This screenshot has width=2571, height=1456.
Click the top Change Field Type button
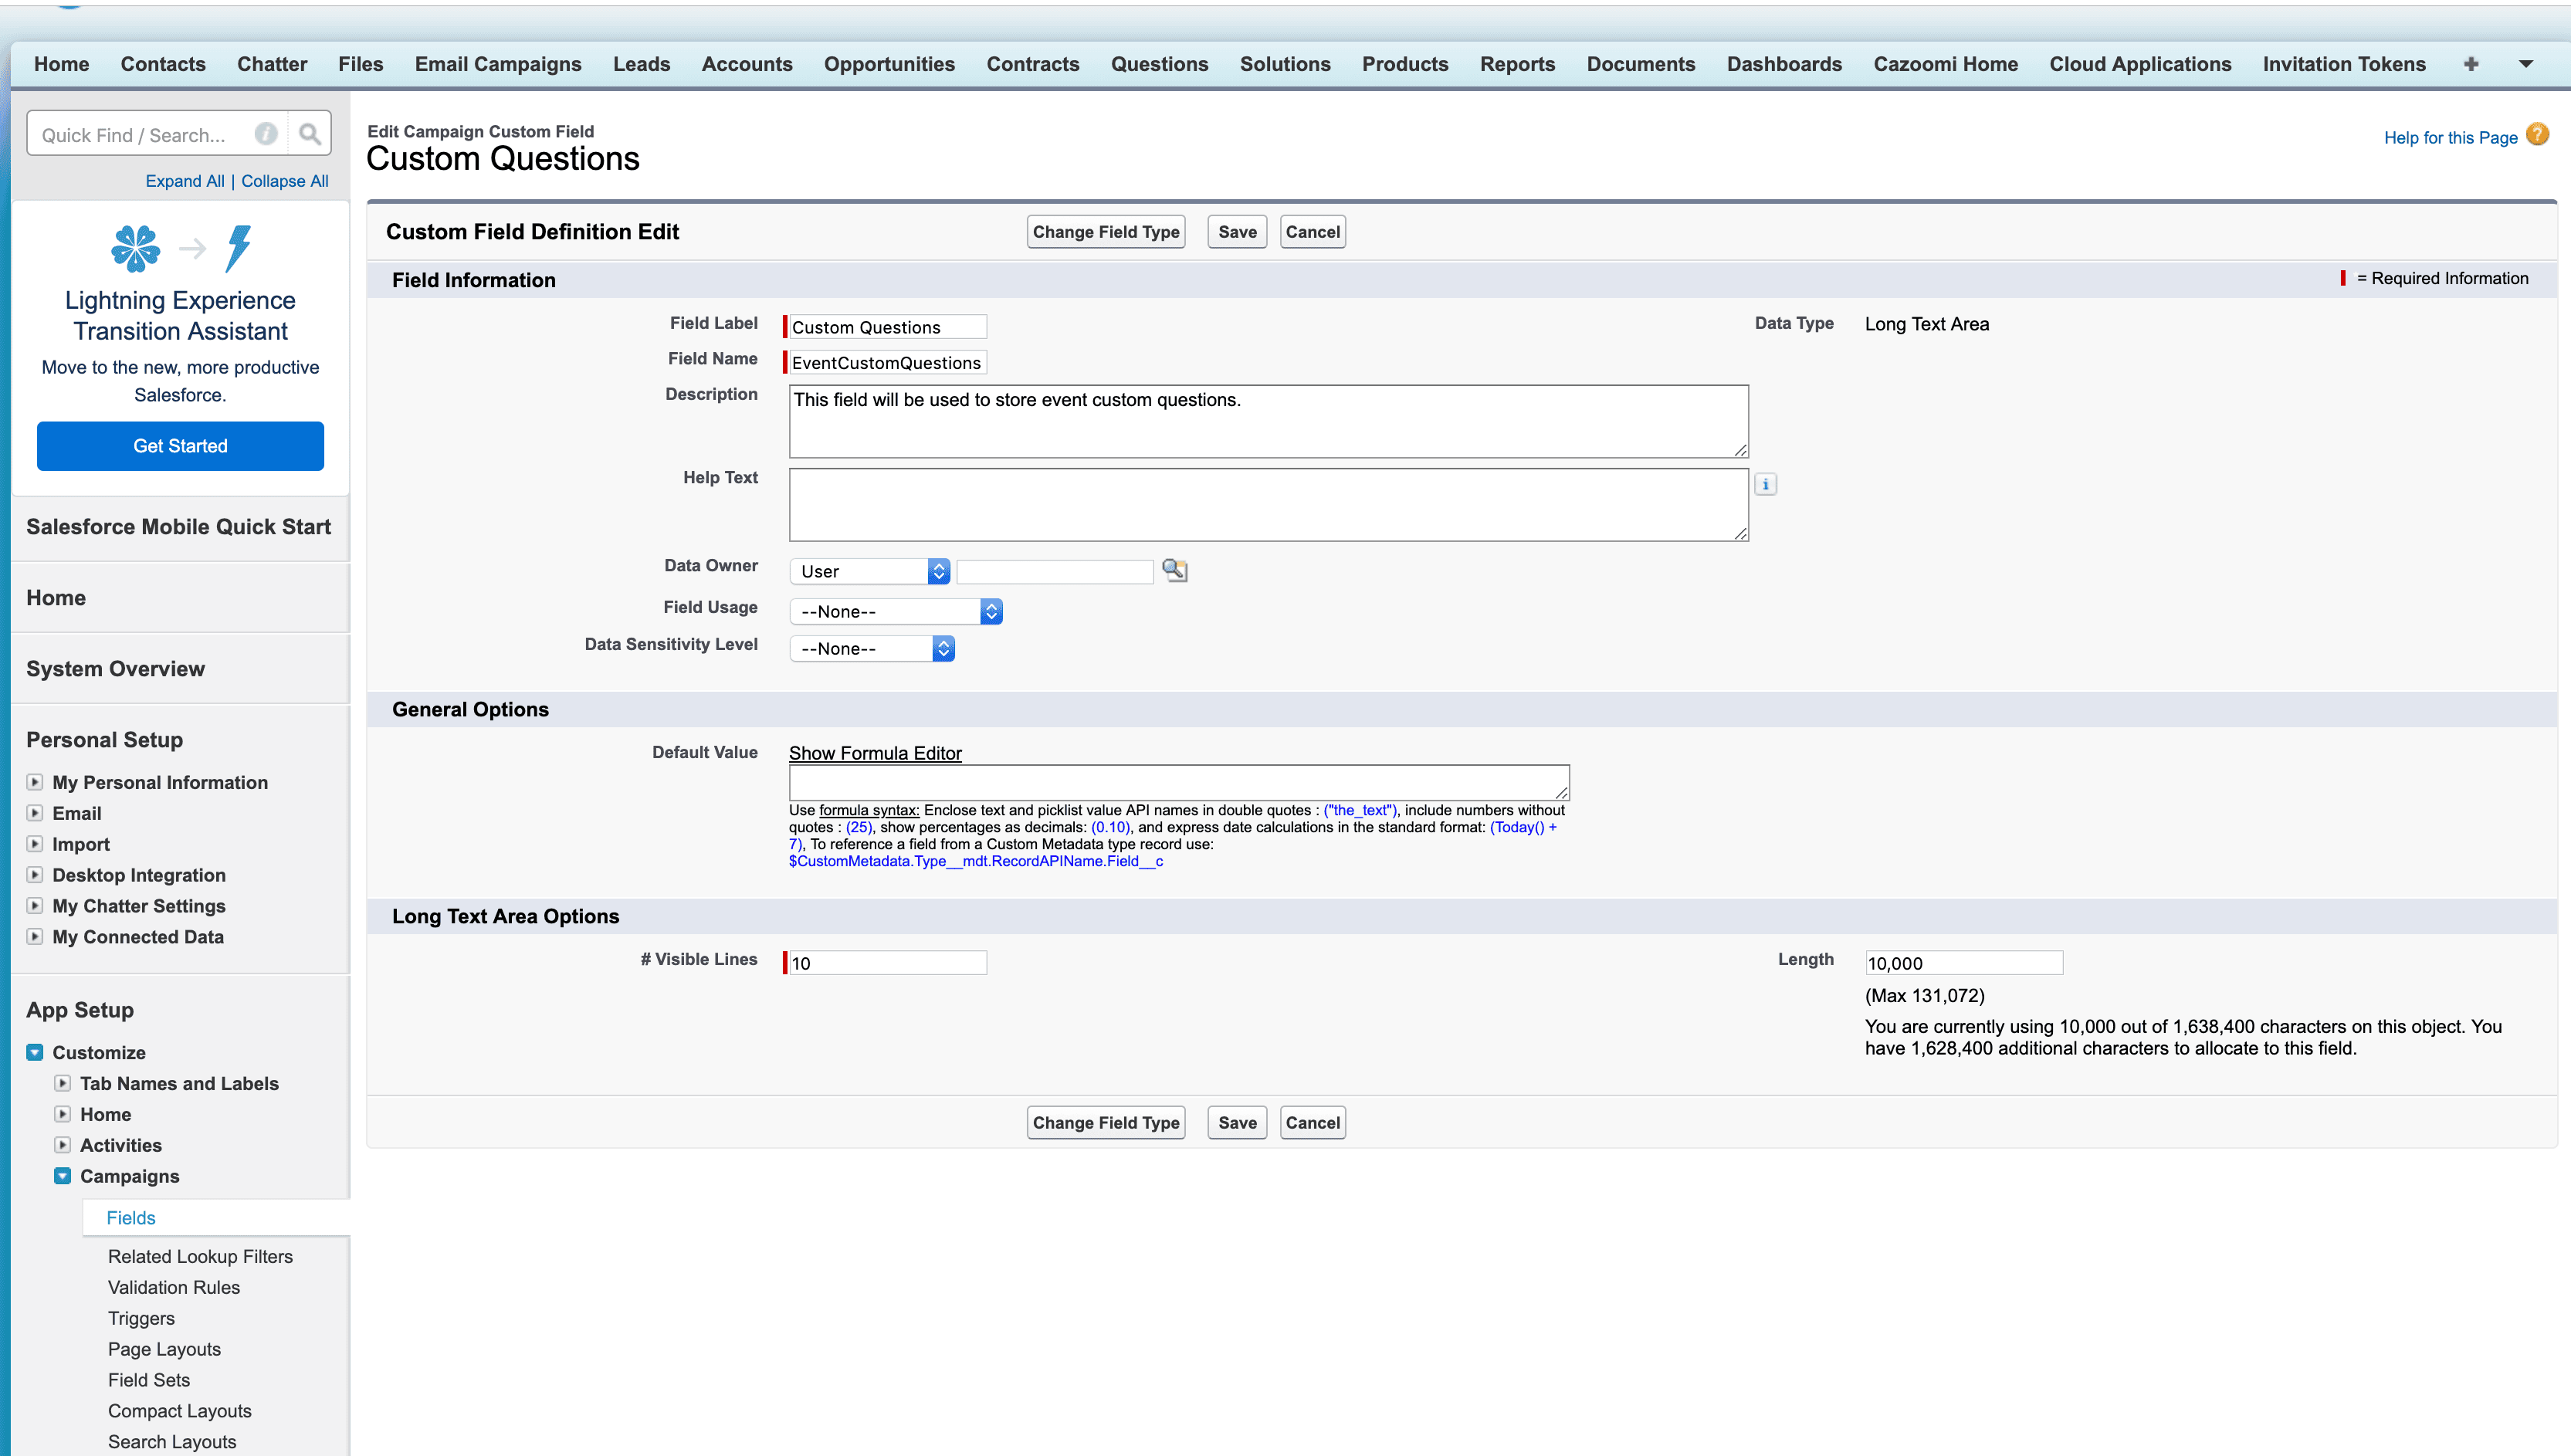pos(1106,232)
